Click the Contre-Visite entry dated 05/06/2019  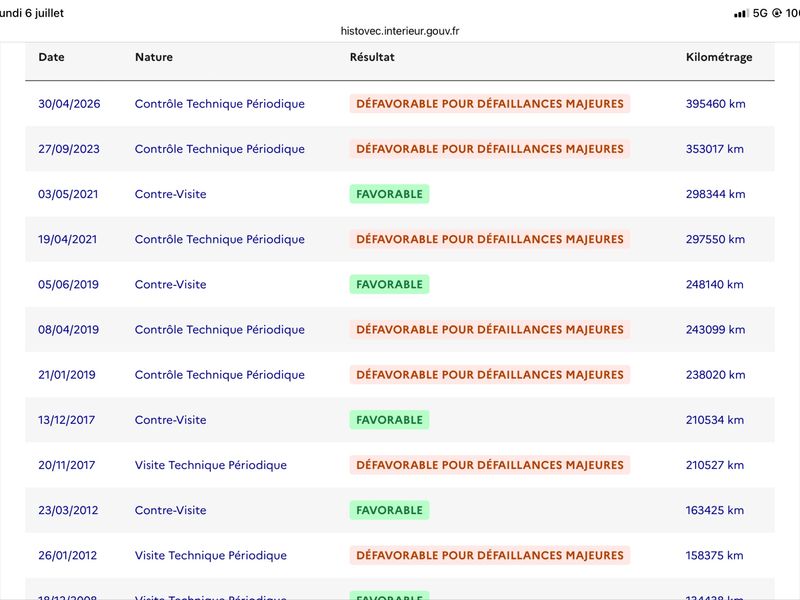[x=170, y=285]
